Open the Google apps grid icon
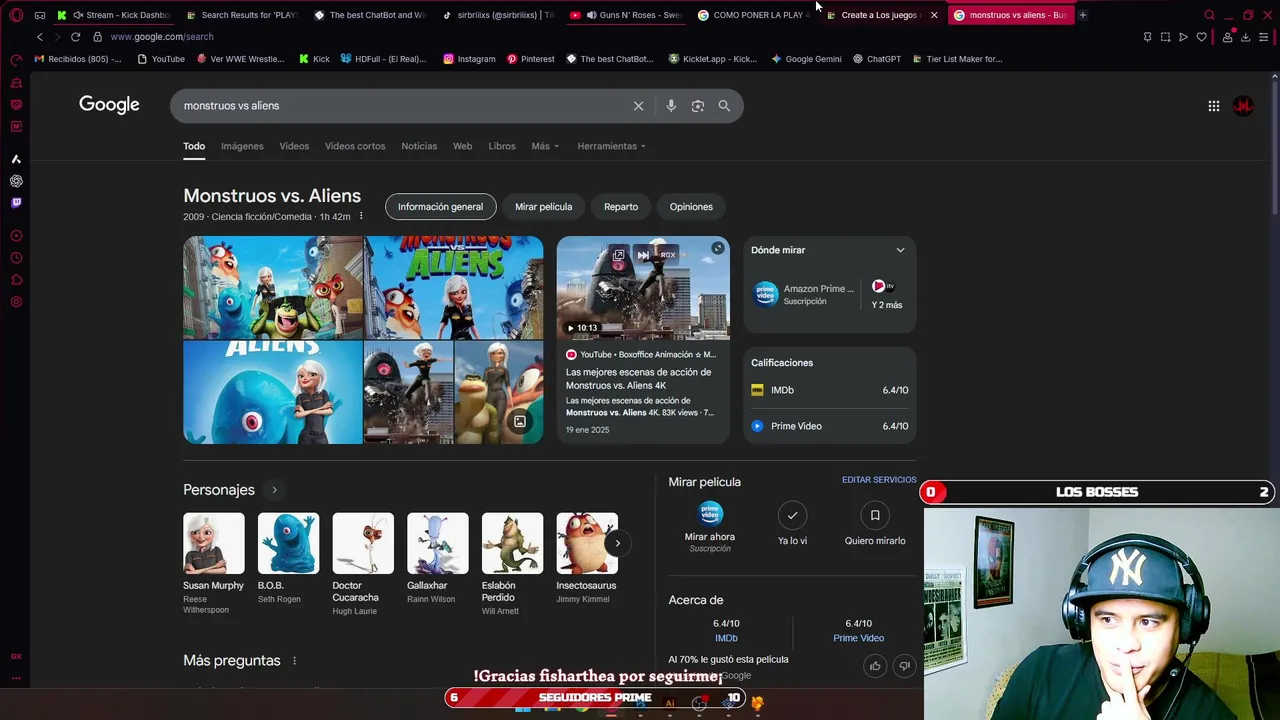Screen dimensions: 1280x720 [x=1214, y=106]
